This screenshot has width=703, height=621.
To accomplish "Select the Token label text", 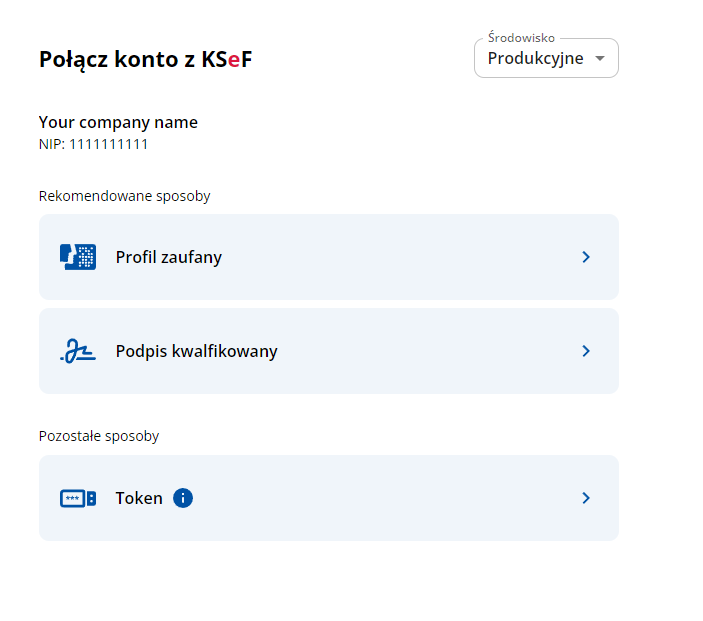I will point(139,498).
